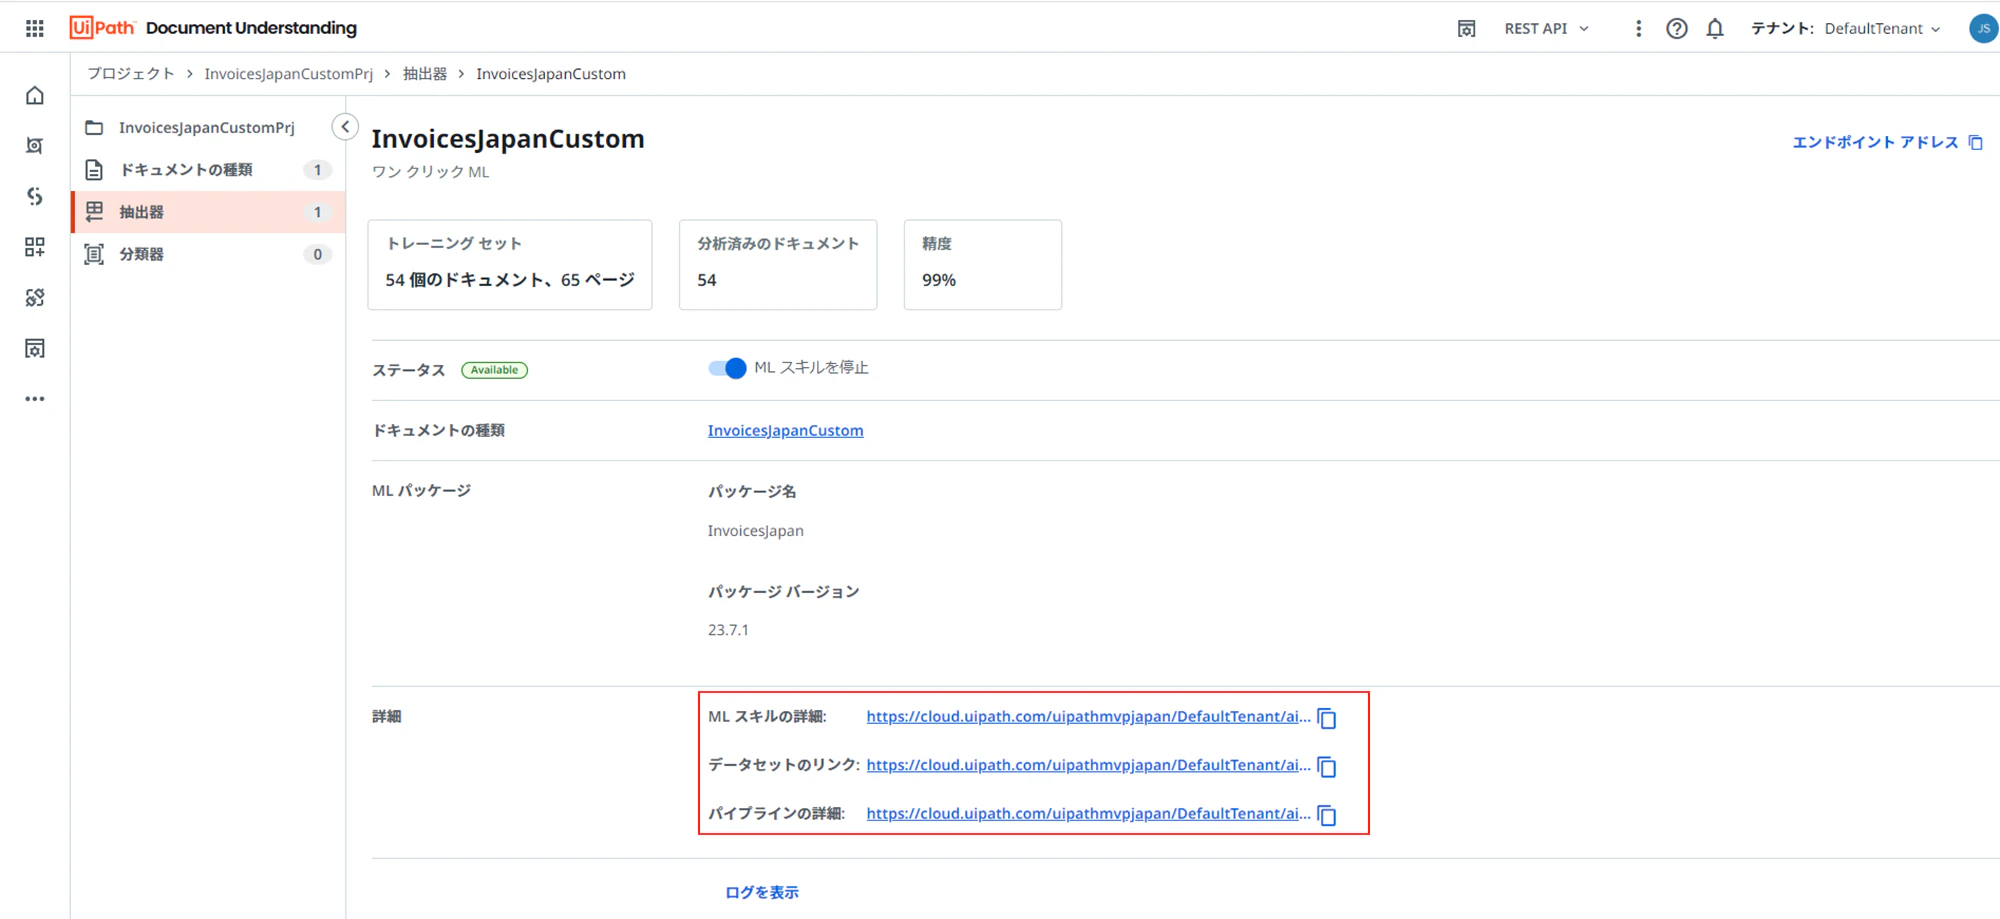Click the 分析済みのドキュメント card
The width and height of the screenshot is (2000, 919).
(x=778, y=264)
